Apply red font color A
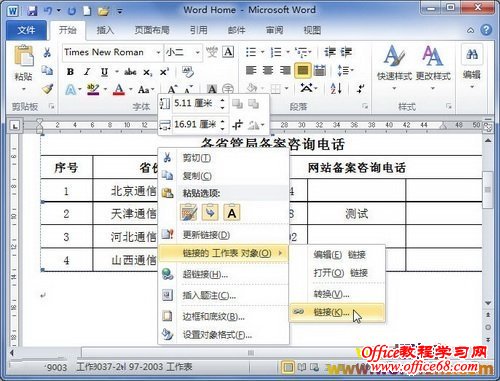 [119, 89]
